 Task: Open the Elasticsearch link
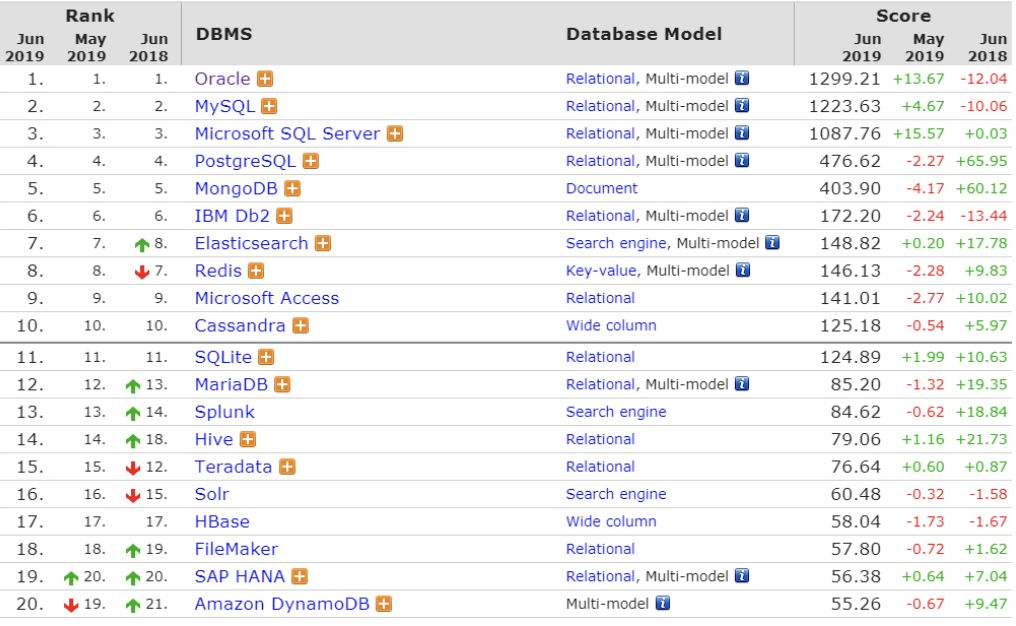[251, 244]
